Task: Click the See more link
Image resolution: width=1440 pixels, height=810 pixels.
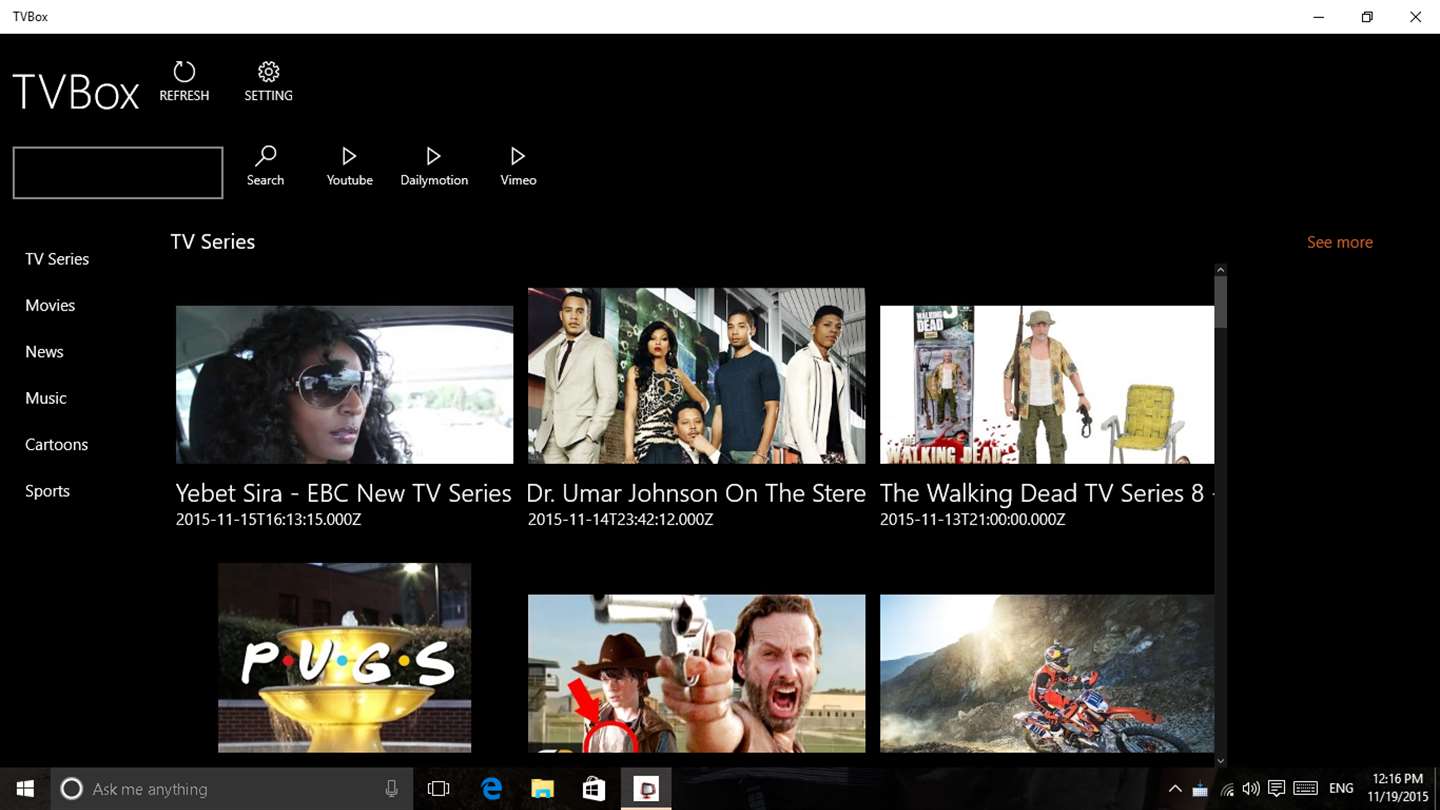Action: (x=1340, y=242)
